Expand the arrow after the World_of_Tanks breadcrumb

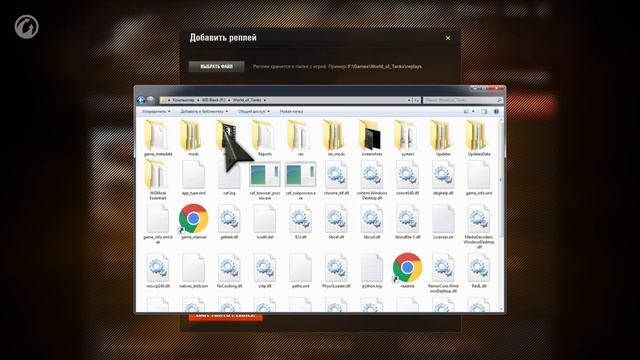pos(264,100)
